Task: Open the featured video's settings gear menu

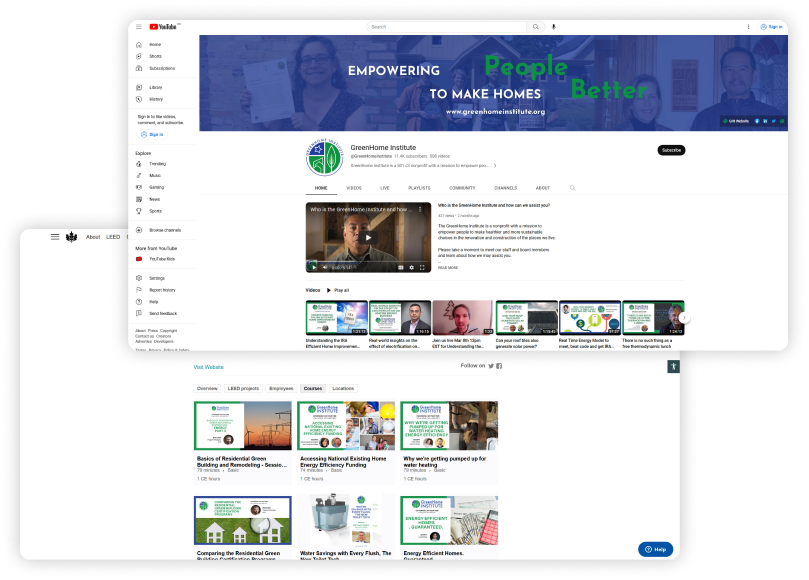Action: pyautogui.click(x=411, y=267)
